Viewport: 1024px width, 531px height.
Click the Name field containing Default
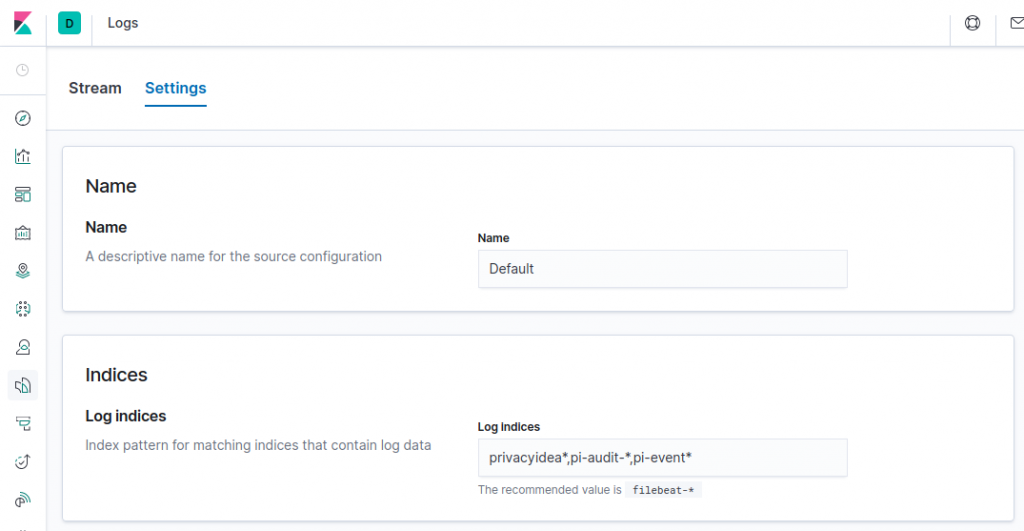[662, 269]
